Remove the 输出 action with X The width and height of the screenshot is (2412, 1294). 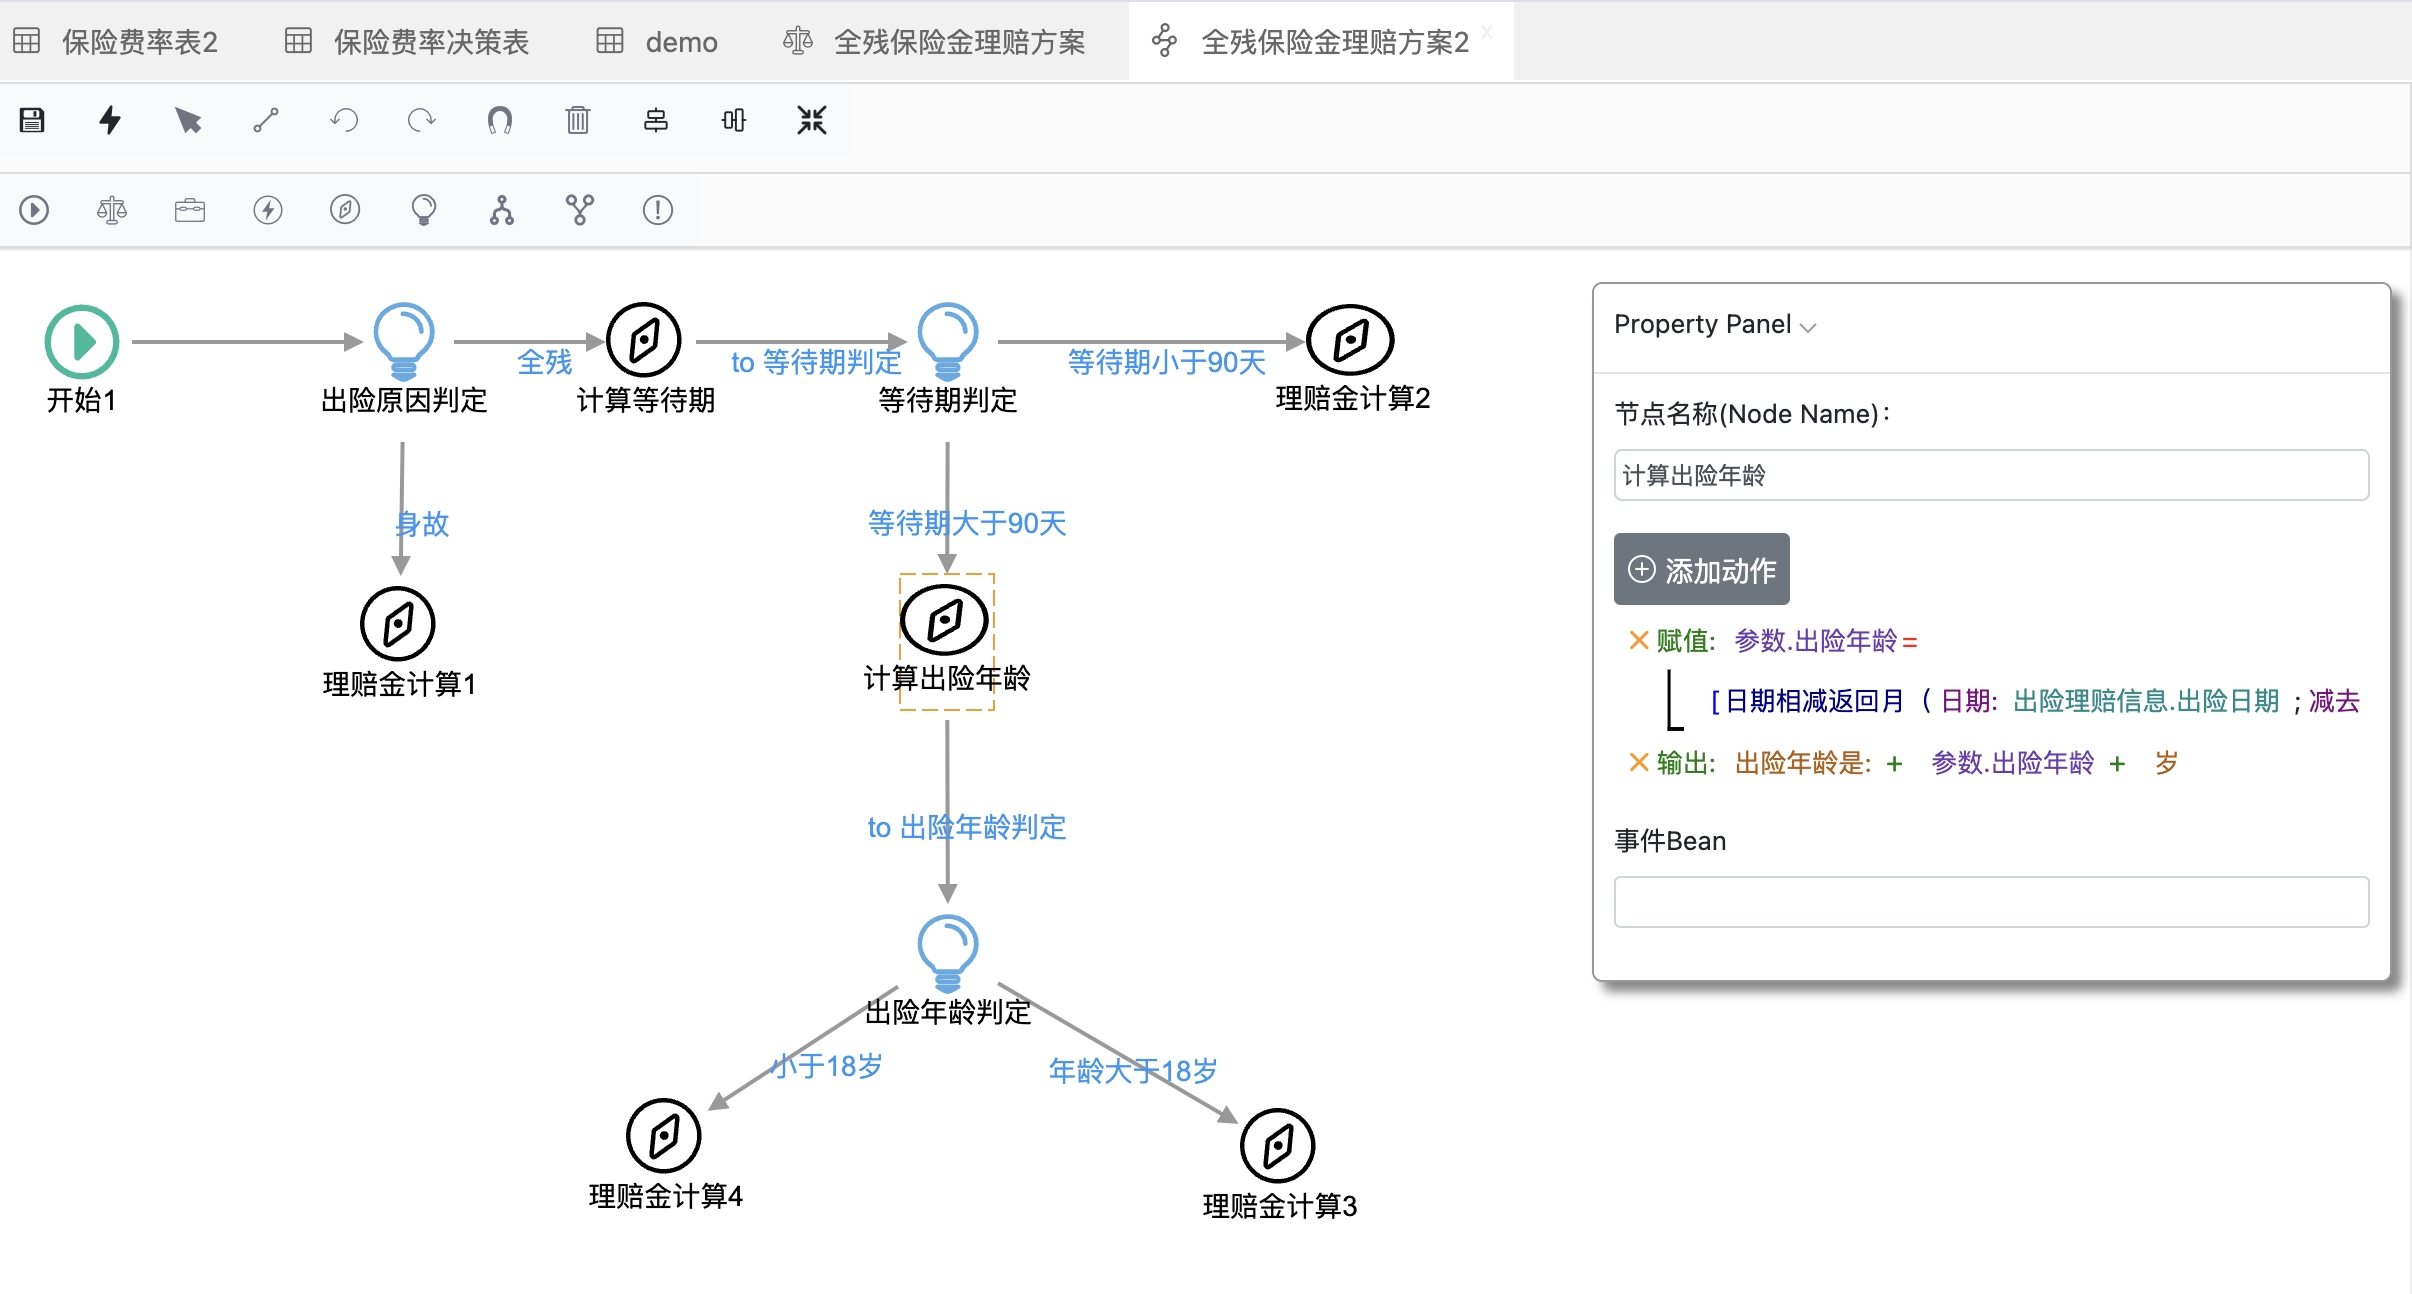(x=1638, y=763)
